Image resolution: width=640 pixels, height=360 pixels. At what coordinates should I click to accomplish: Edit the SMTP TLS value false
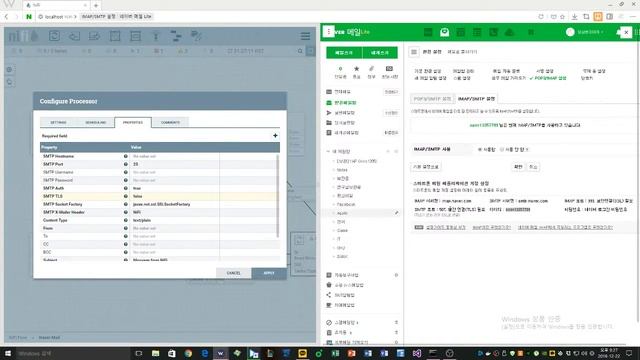[174, 196]
